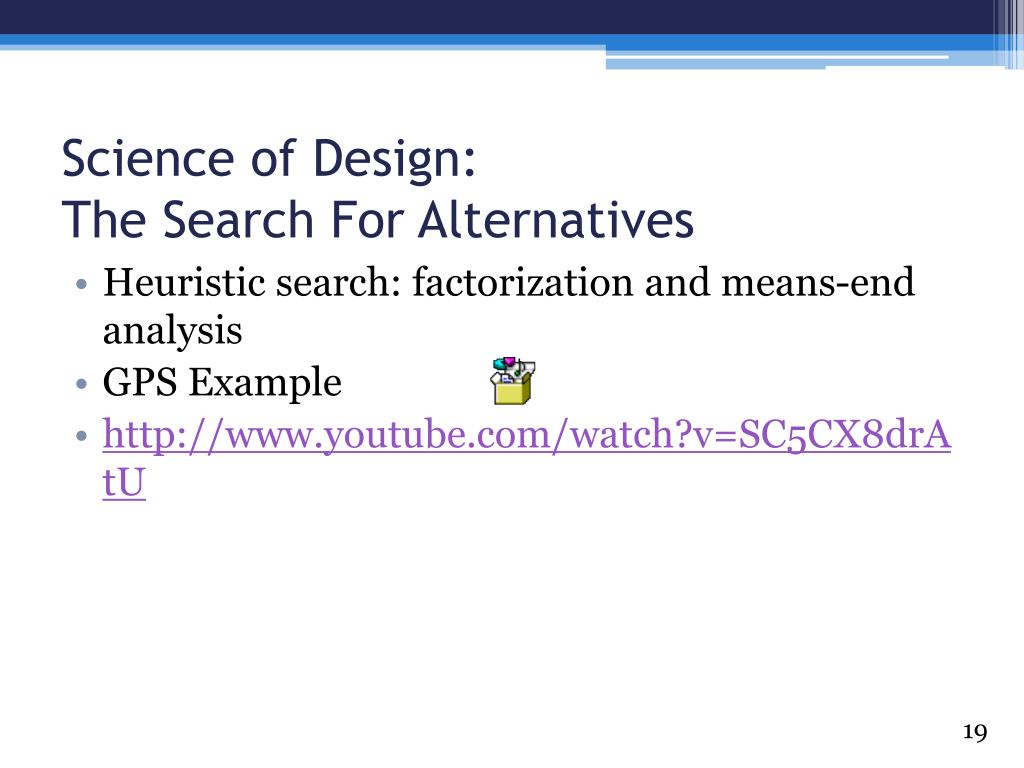Open the YouTube watch link
1024x768 pixels.
coord(526,458)
